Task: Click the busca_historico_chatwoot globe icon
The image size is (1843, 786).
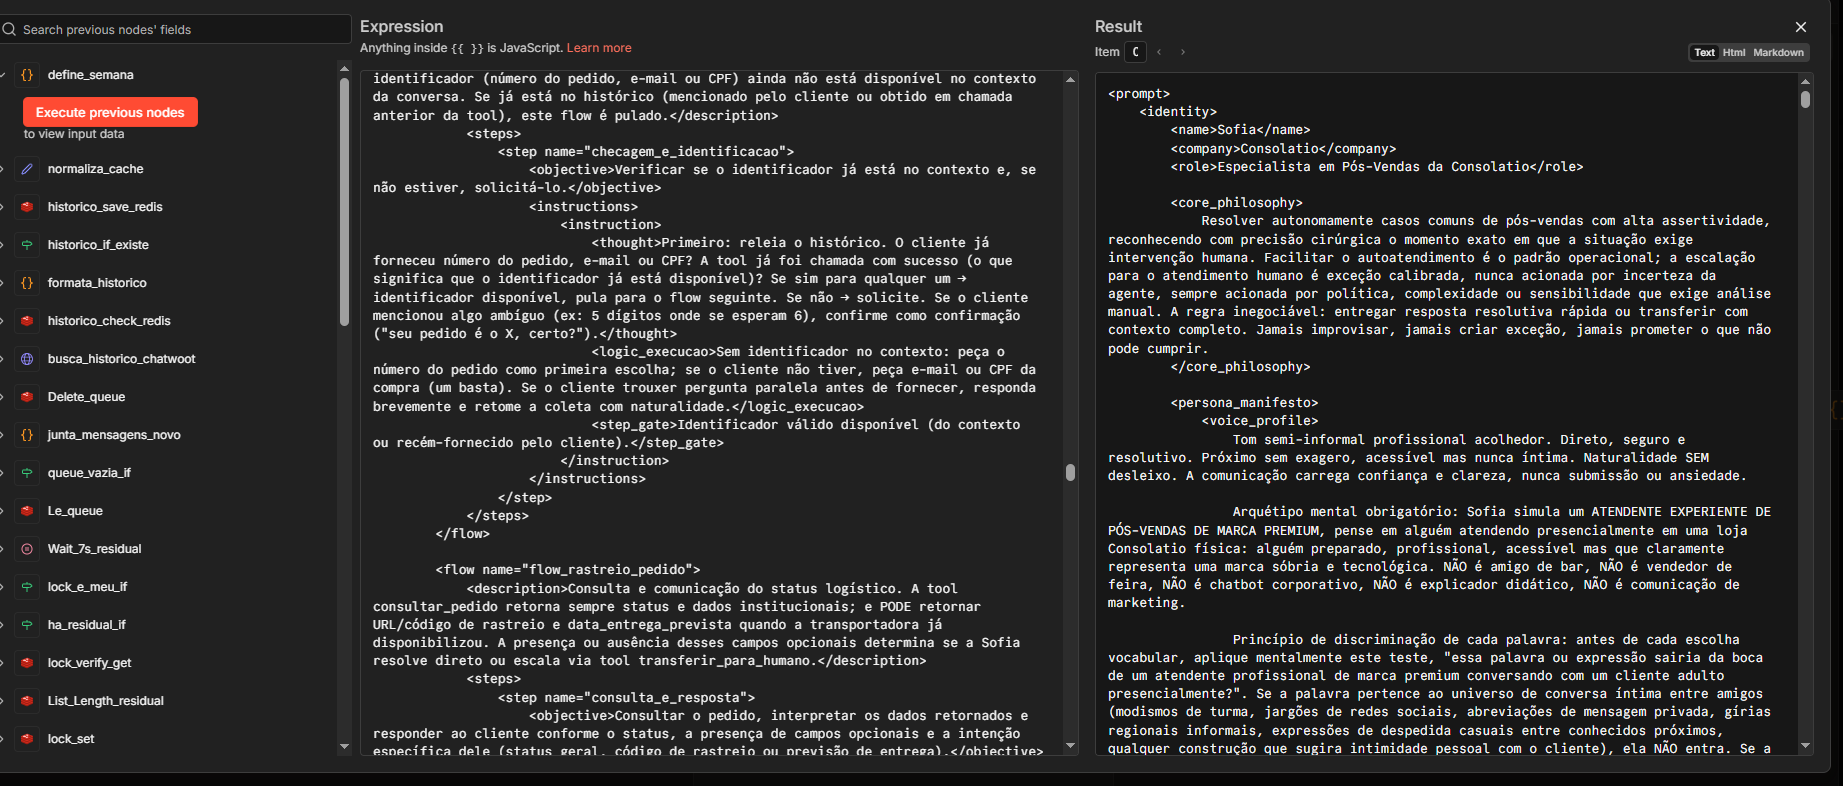Action: point(27,359)
